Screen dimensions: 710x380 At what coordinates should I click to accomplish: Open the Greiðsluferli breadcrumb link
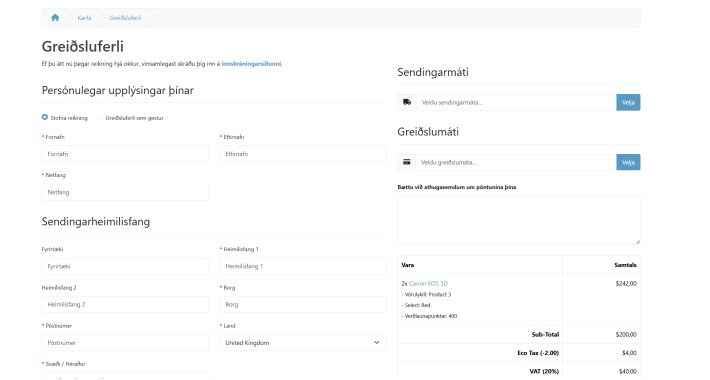125,18
